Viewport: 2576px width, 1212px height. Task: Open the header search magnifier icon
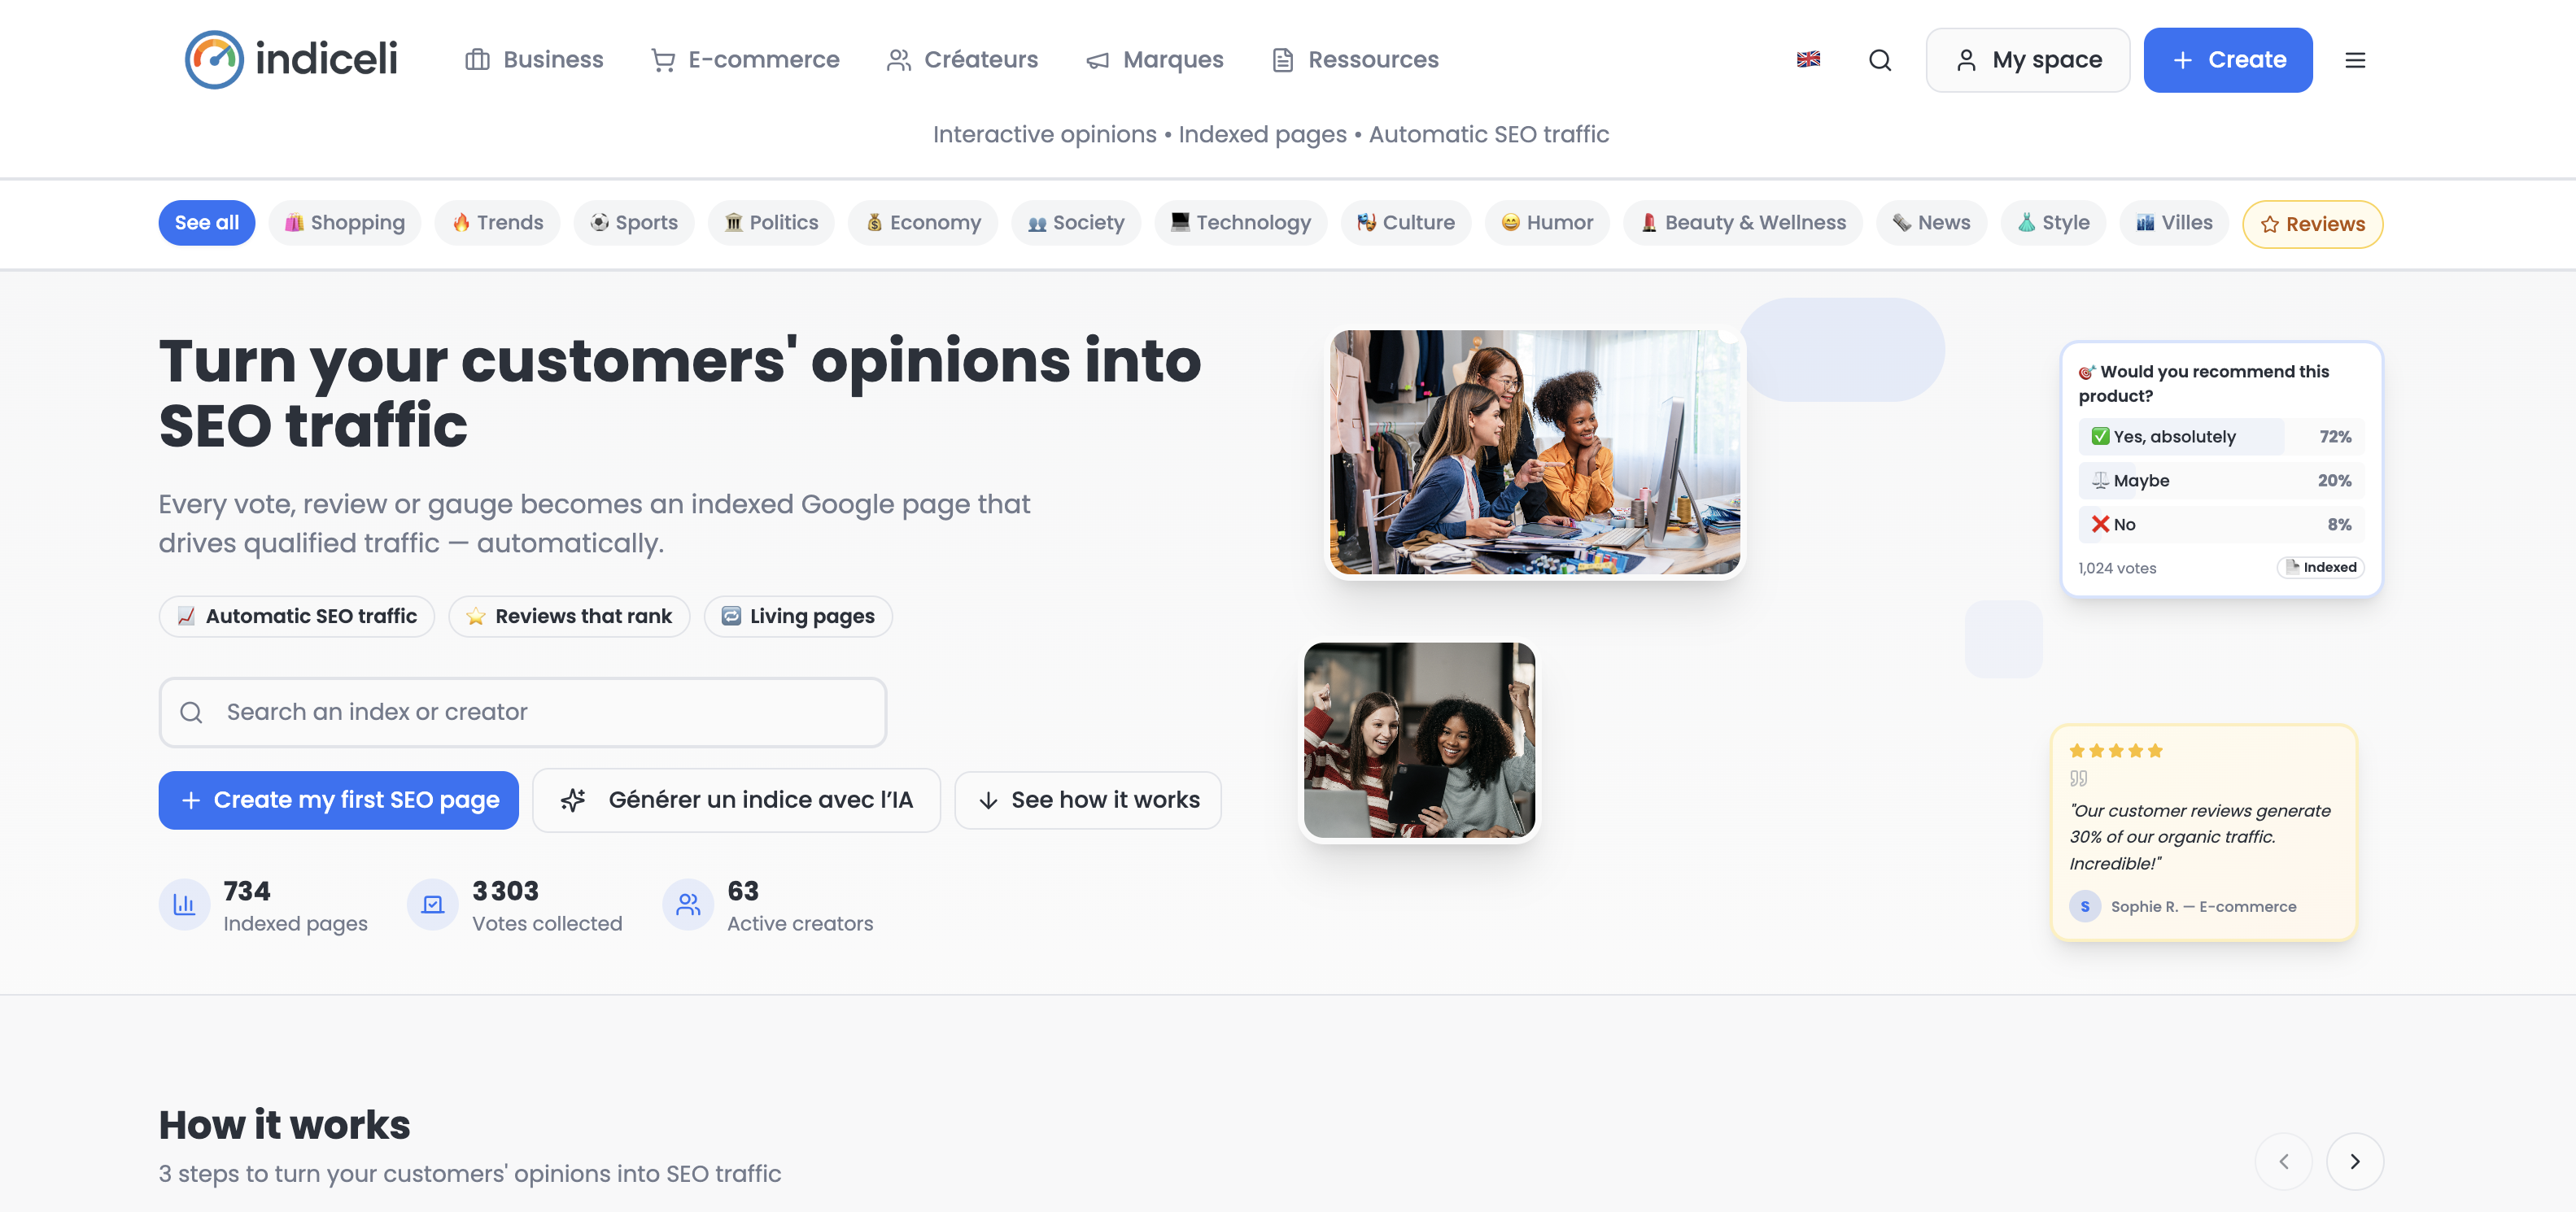1879,60
